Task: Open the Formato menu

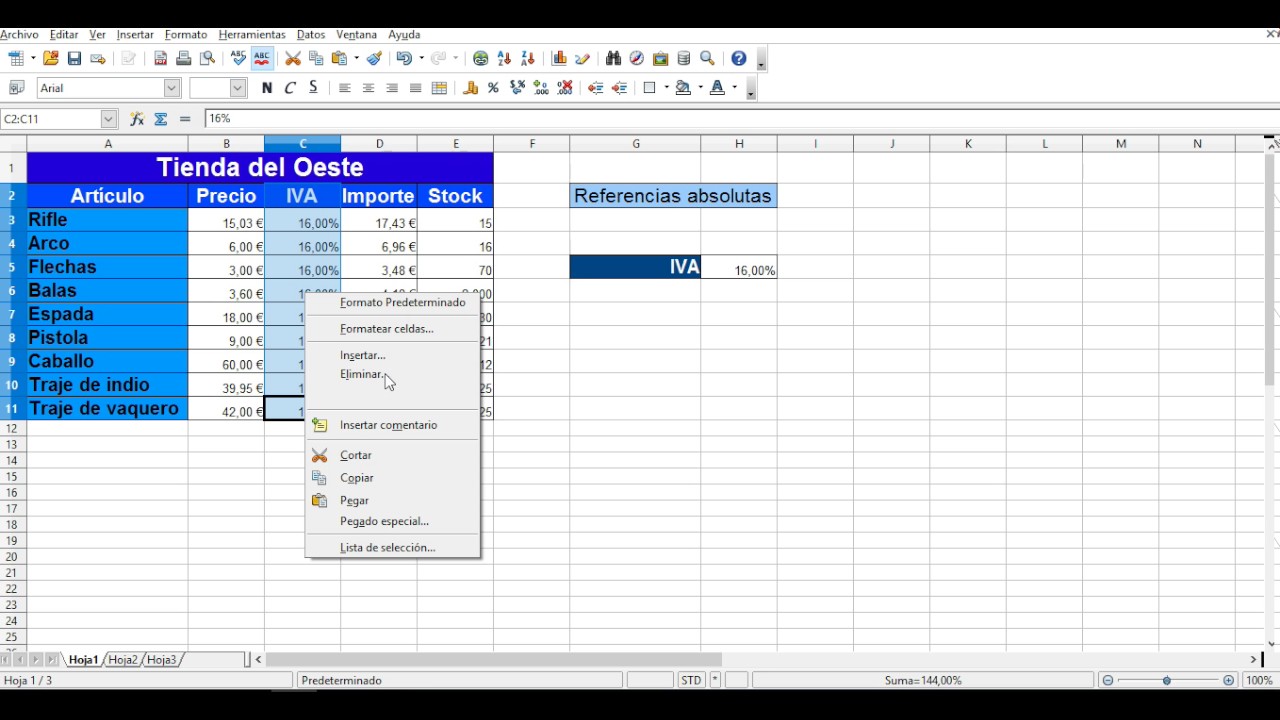Action: [x=185, y=35]
